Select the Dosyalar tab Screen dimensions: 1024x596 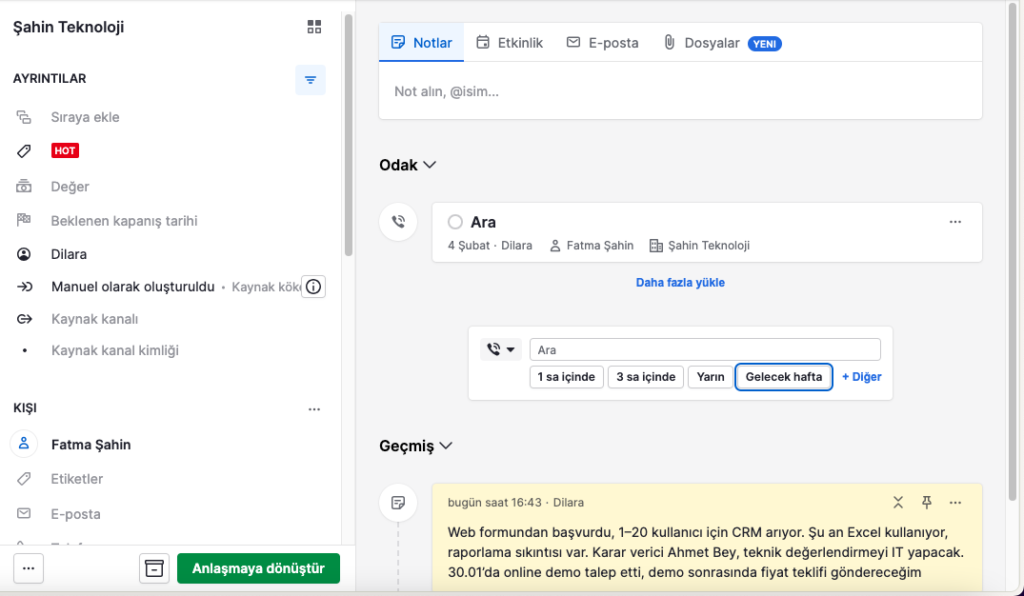[701, 43]
